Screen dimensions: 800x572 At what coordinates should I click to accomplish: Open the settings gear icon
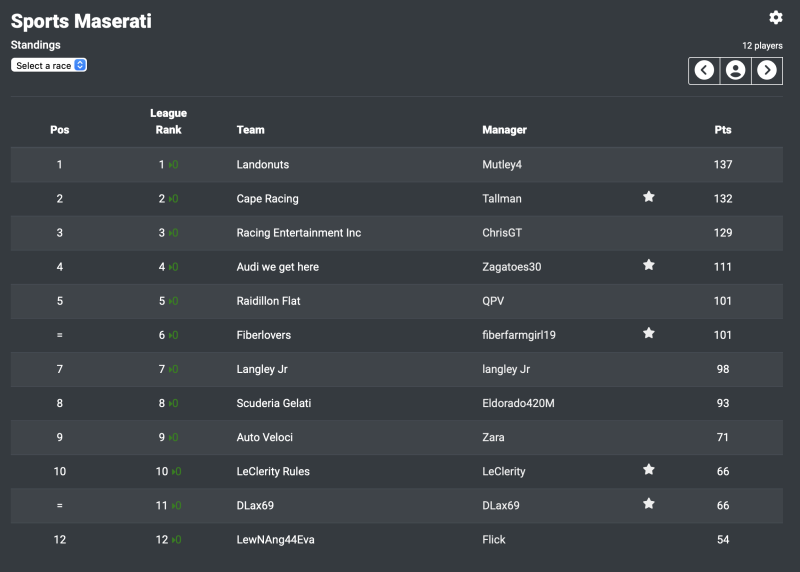pos(776,18)
